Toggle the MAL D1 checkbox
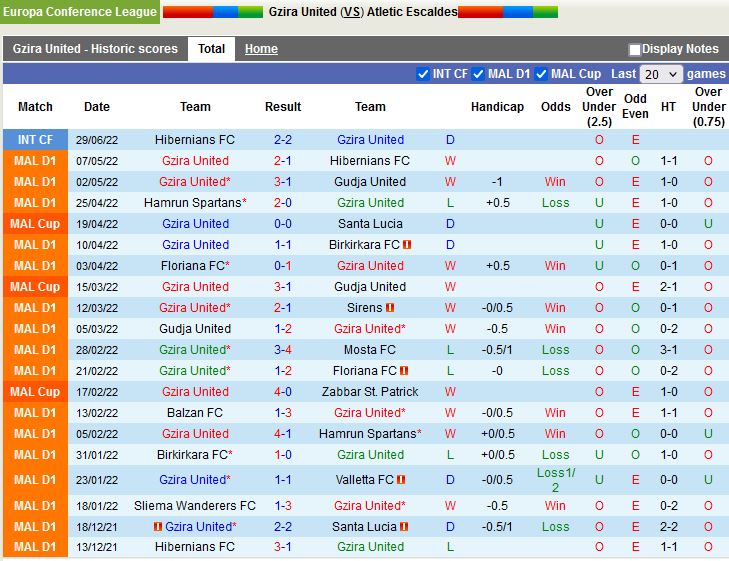 (x=480, y=74)
